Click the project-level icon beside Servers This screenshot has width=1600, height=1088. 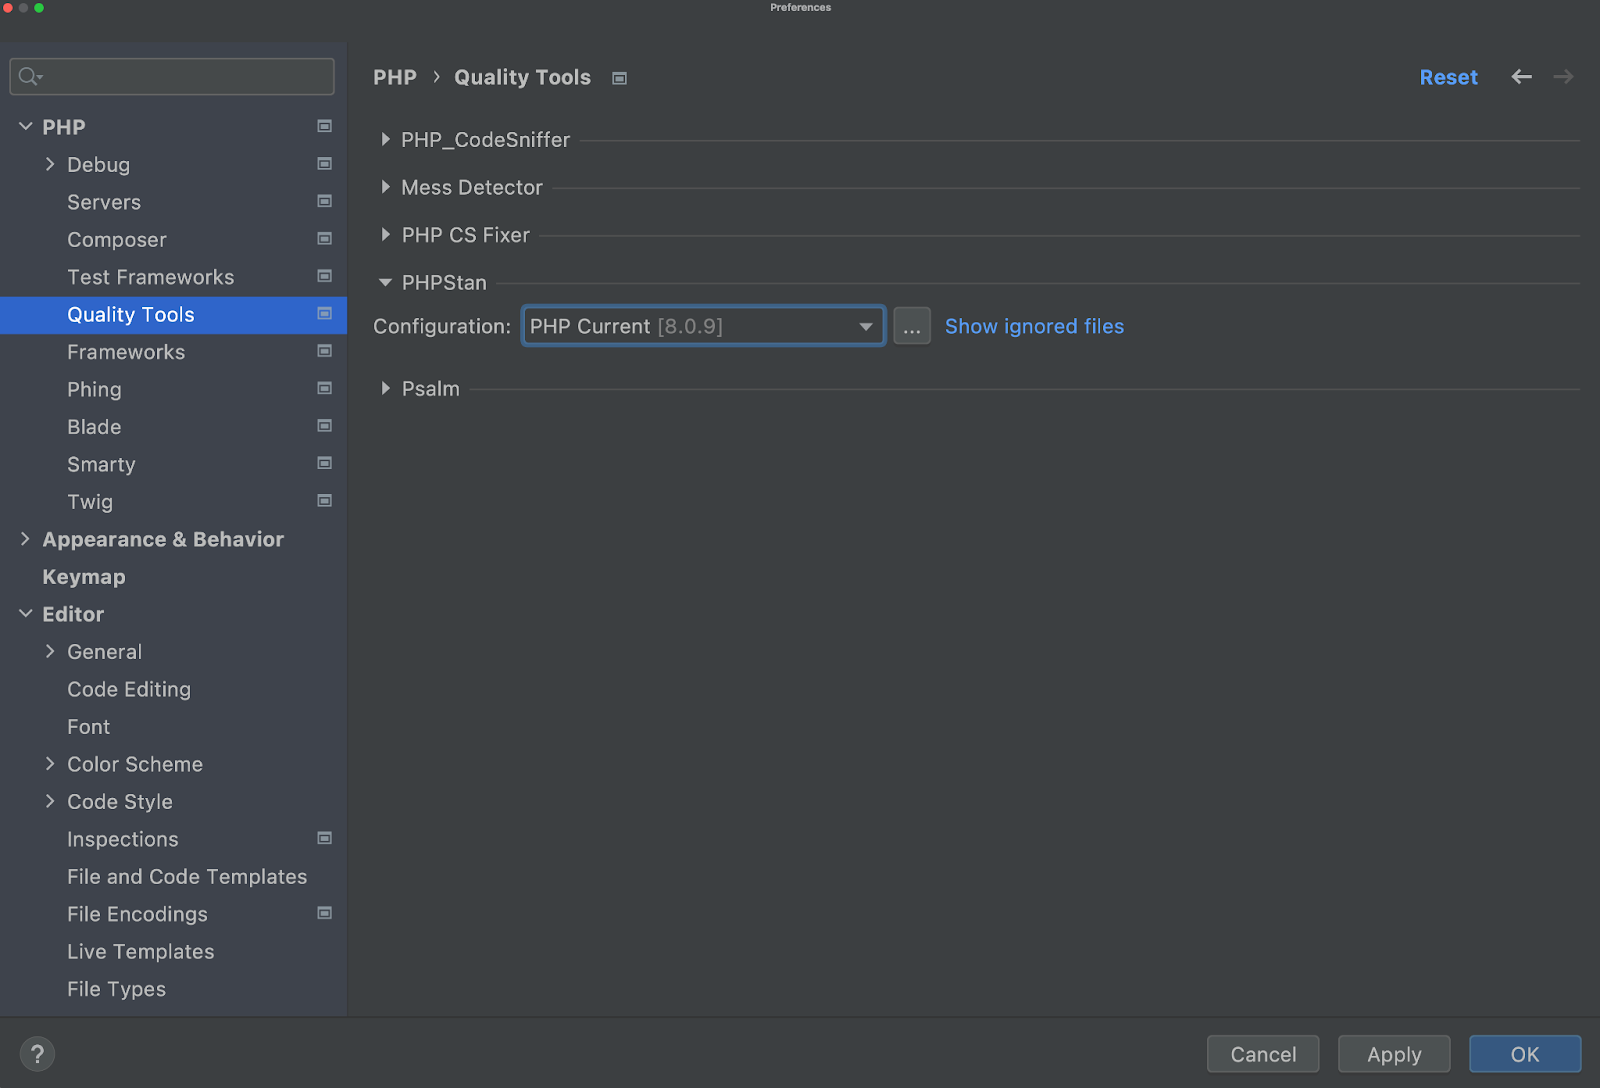(x=325, y=201)
